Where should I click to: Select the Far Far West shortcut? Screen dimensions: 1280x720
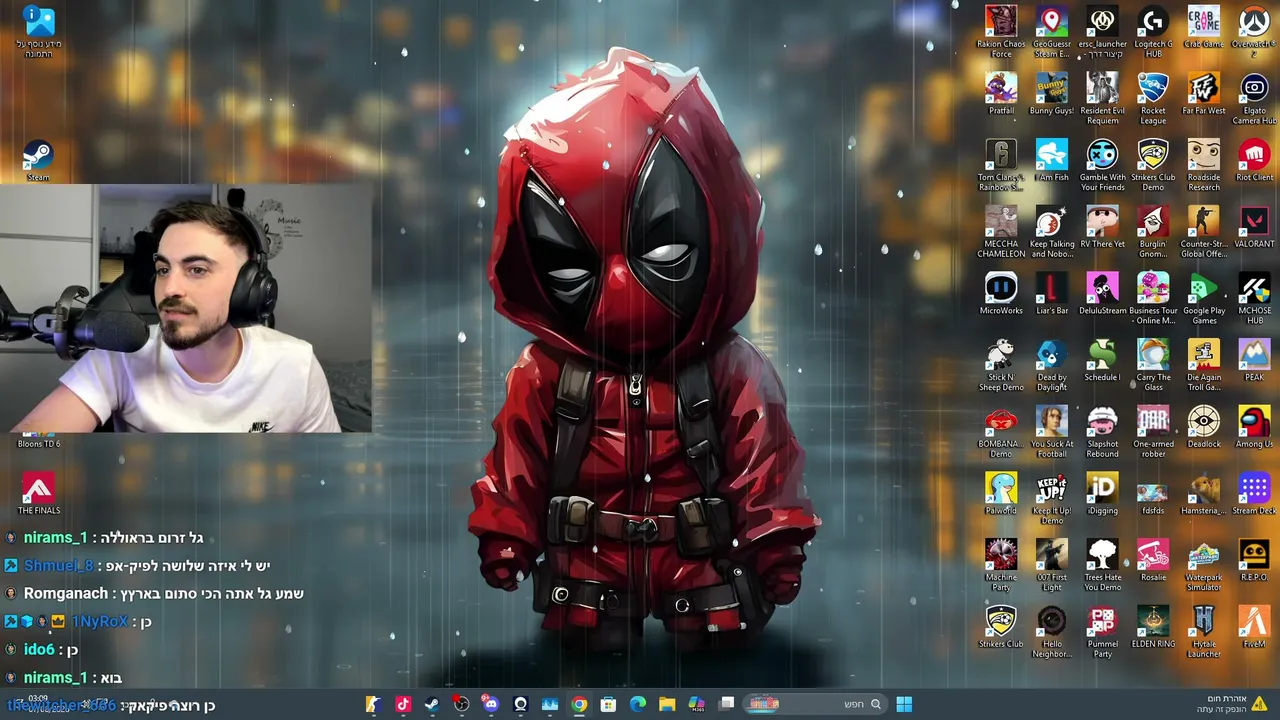click(x=1203, y=93)
